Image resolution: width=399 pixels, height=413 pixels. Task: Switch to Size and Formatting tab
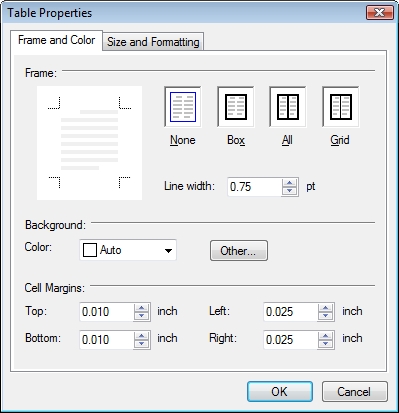coord(153,42)
